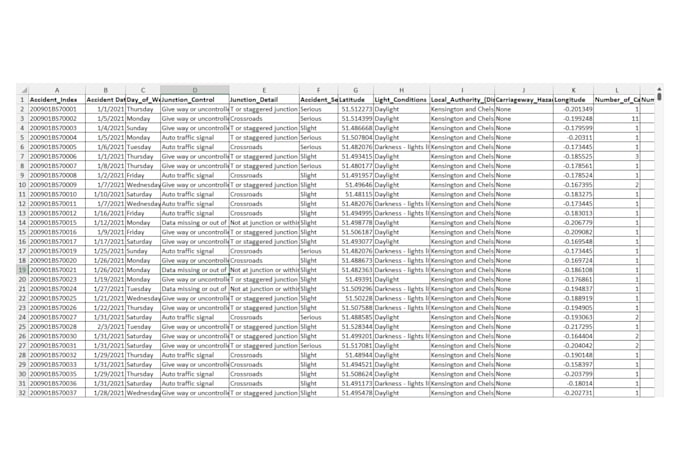Click the Select All corner triangle
The width and height of the screenshot is (680, 459).
point(24,90)
